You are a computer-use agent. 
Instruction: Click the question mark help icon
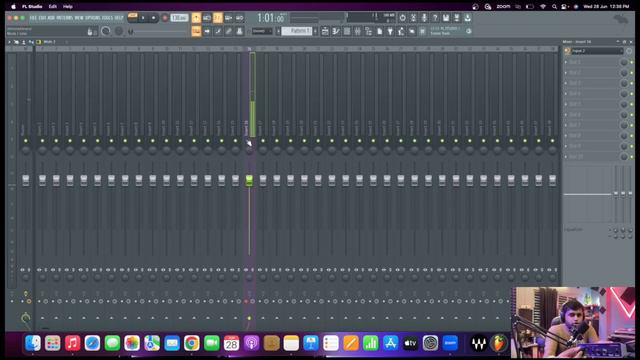click(435, 18)
